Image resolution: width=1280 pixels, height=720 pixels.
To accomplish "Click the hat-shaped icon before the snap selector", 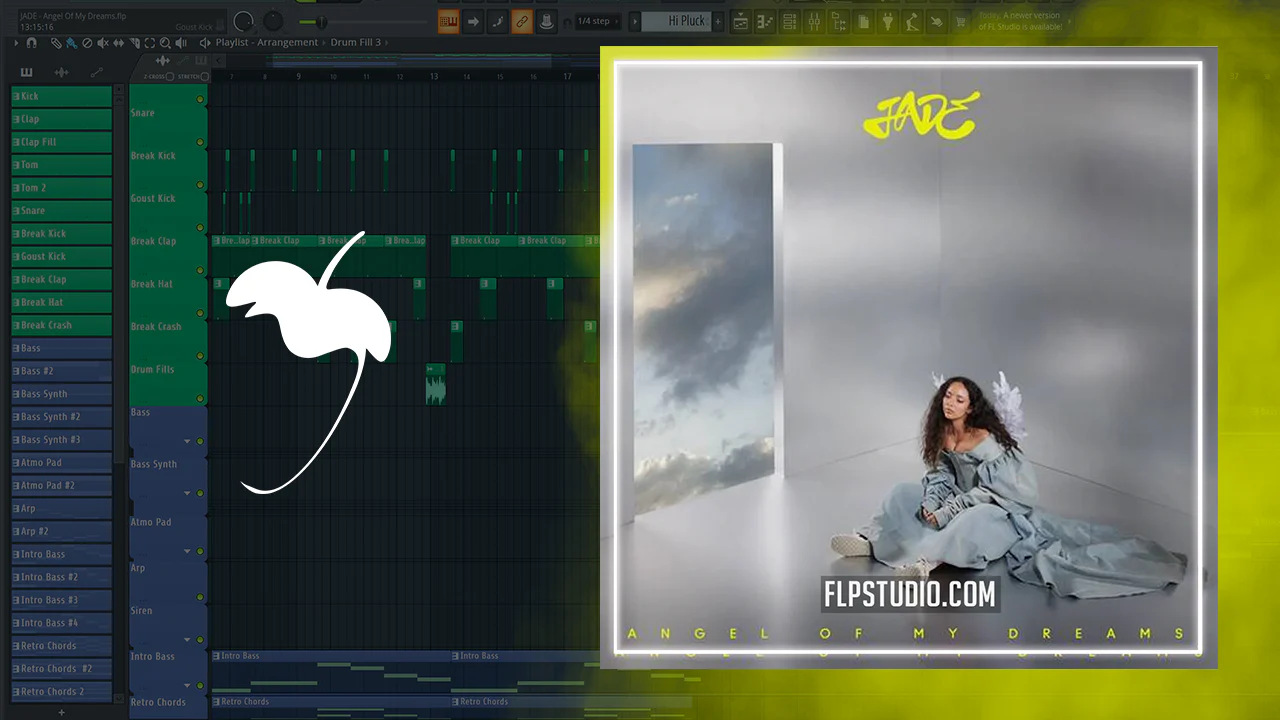I will coord(546,21).
